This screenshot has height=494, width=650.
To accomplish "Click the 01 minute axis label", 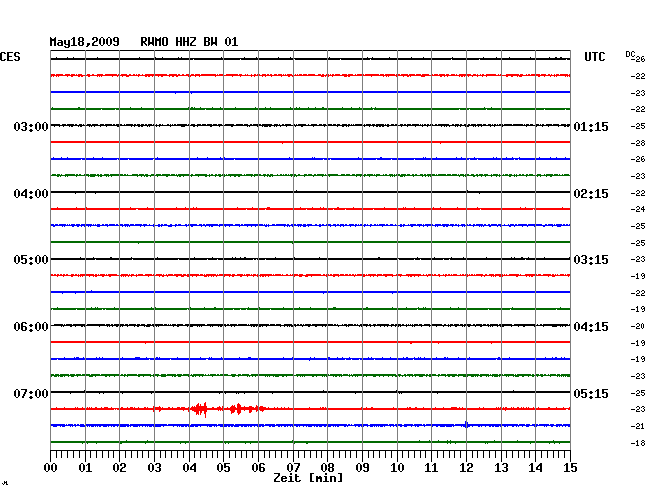I will click(x=85, y=467).
